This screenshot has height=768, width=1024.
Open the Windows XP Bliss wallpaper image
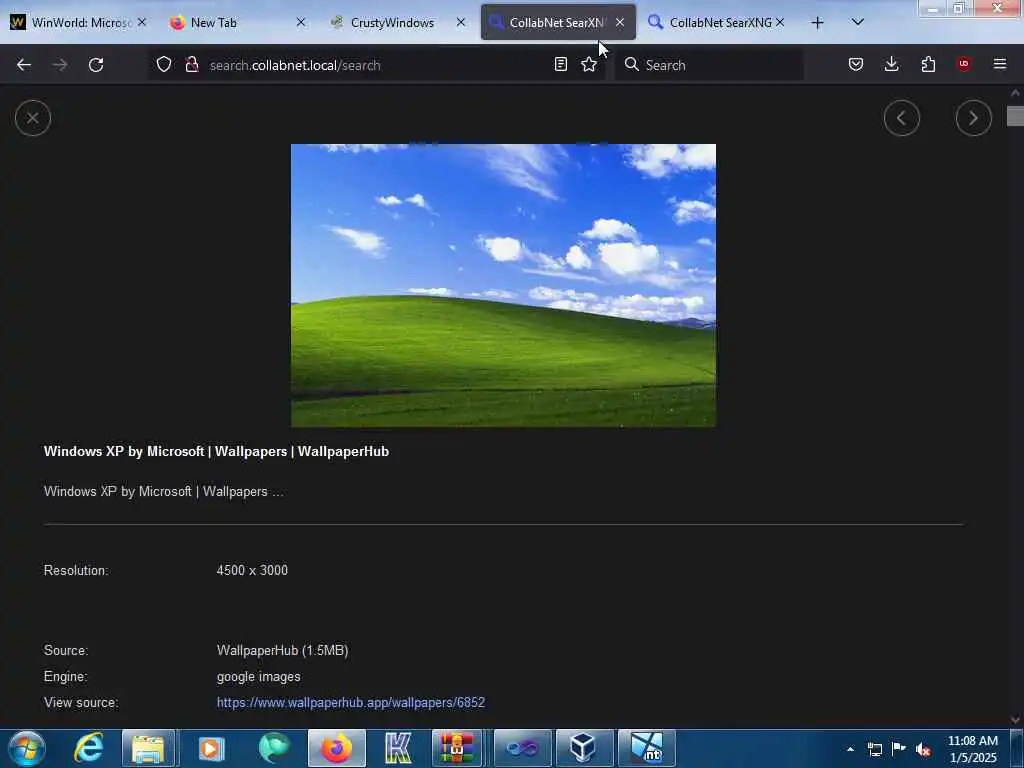pos(503,285)
